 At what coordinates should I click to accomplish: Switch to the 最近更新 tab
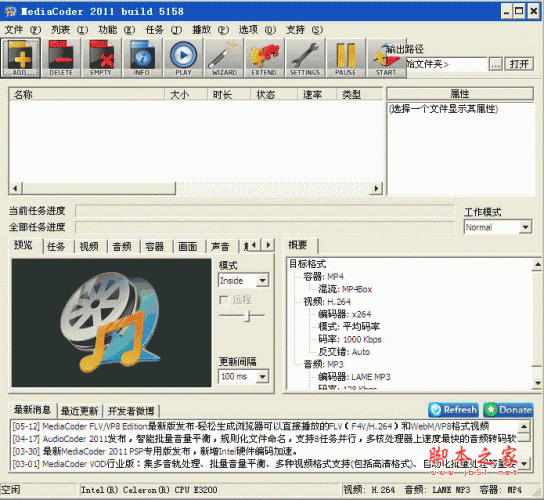(79, 411)
